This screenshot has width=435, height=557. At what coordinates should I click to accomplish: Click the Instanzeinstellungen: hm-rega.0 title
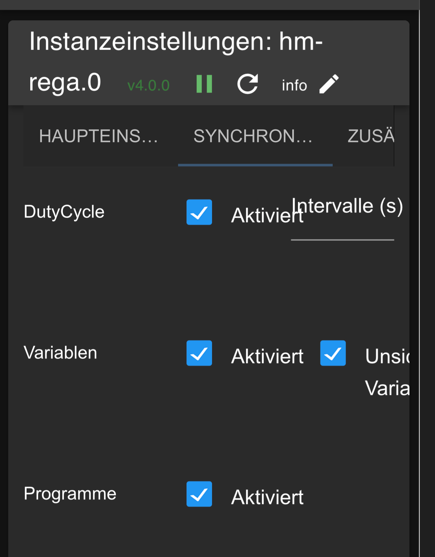(176, 62)
